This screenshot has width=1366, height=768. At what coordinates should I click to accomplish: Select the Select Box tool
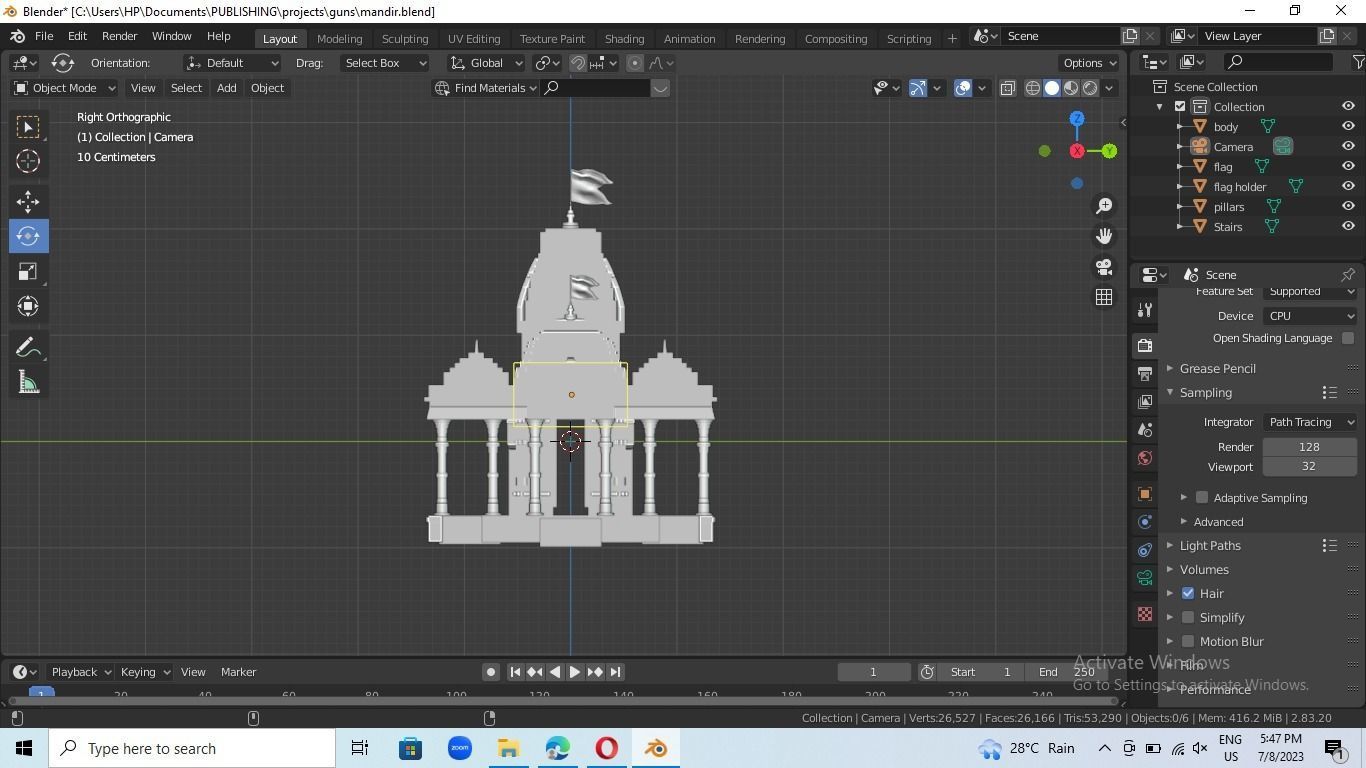[28, 126]
